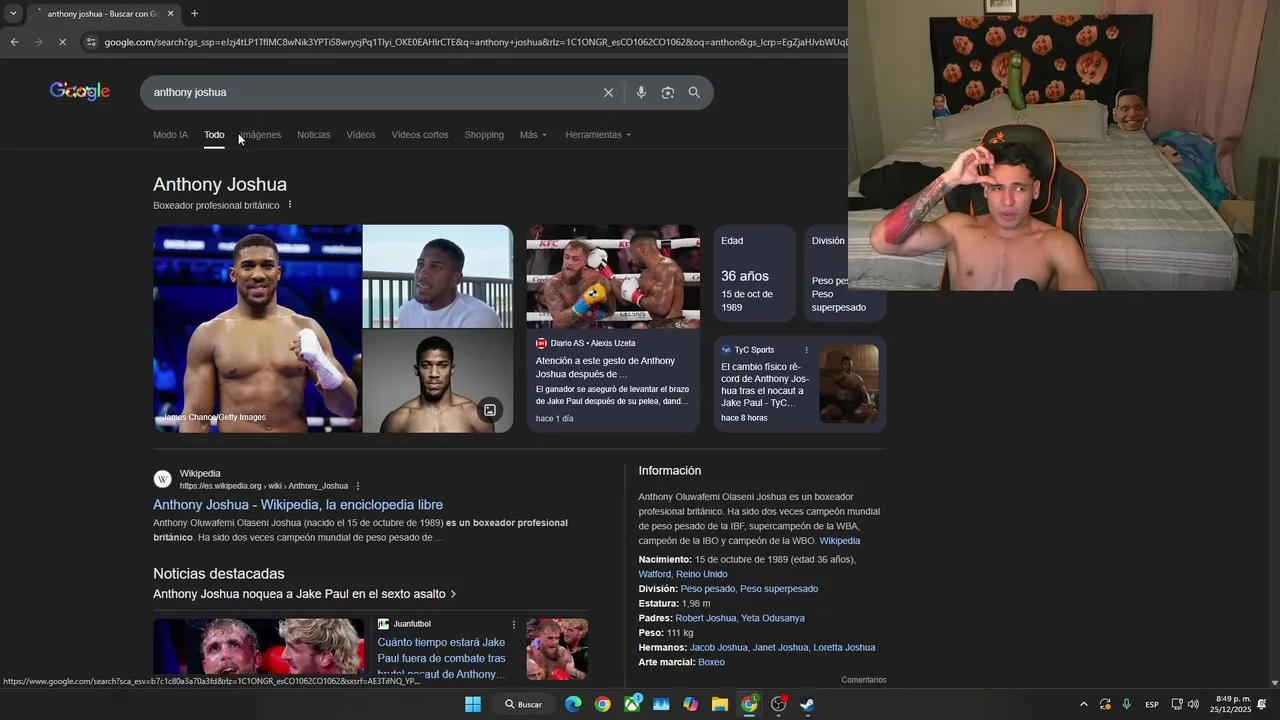Click the Wikipedia favicon of the result
The width and height of the screenshot is (1280, 720).
tap(163, 479)
